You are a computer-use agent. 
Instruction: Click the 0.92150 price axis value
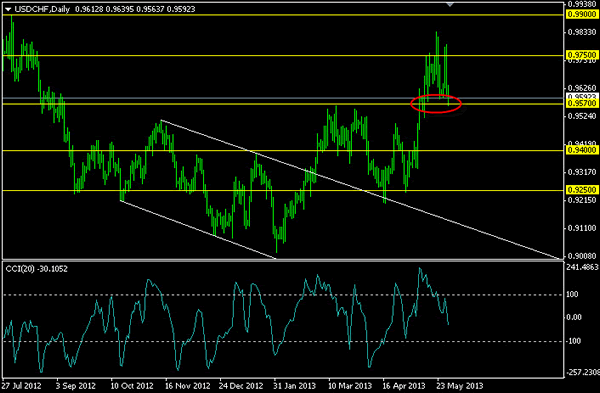(x=582, y=200)
